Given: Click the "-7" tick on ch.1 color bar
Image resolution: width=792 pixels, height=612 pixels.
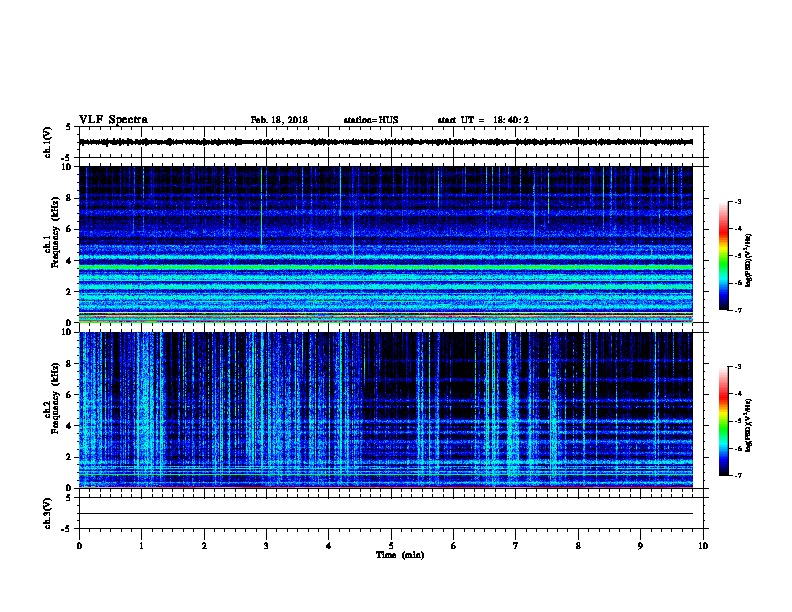Looking at the screenshot, I should coord(738,310).
